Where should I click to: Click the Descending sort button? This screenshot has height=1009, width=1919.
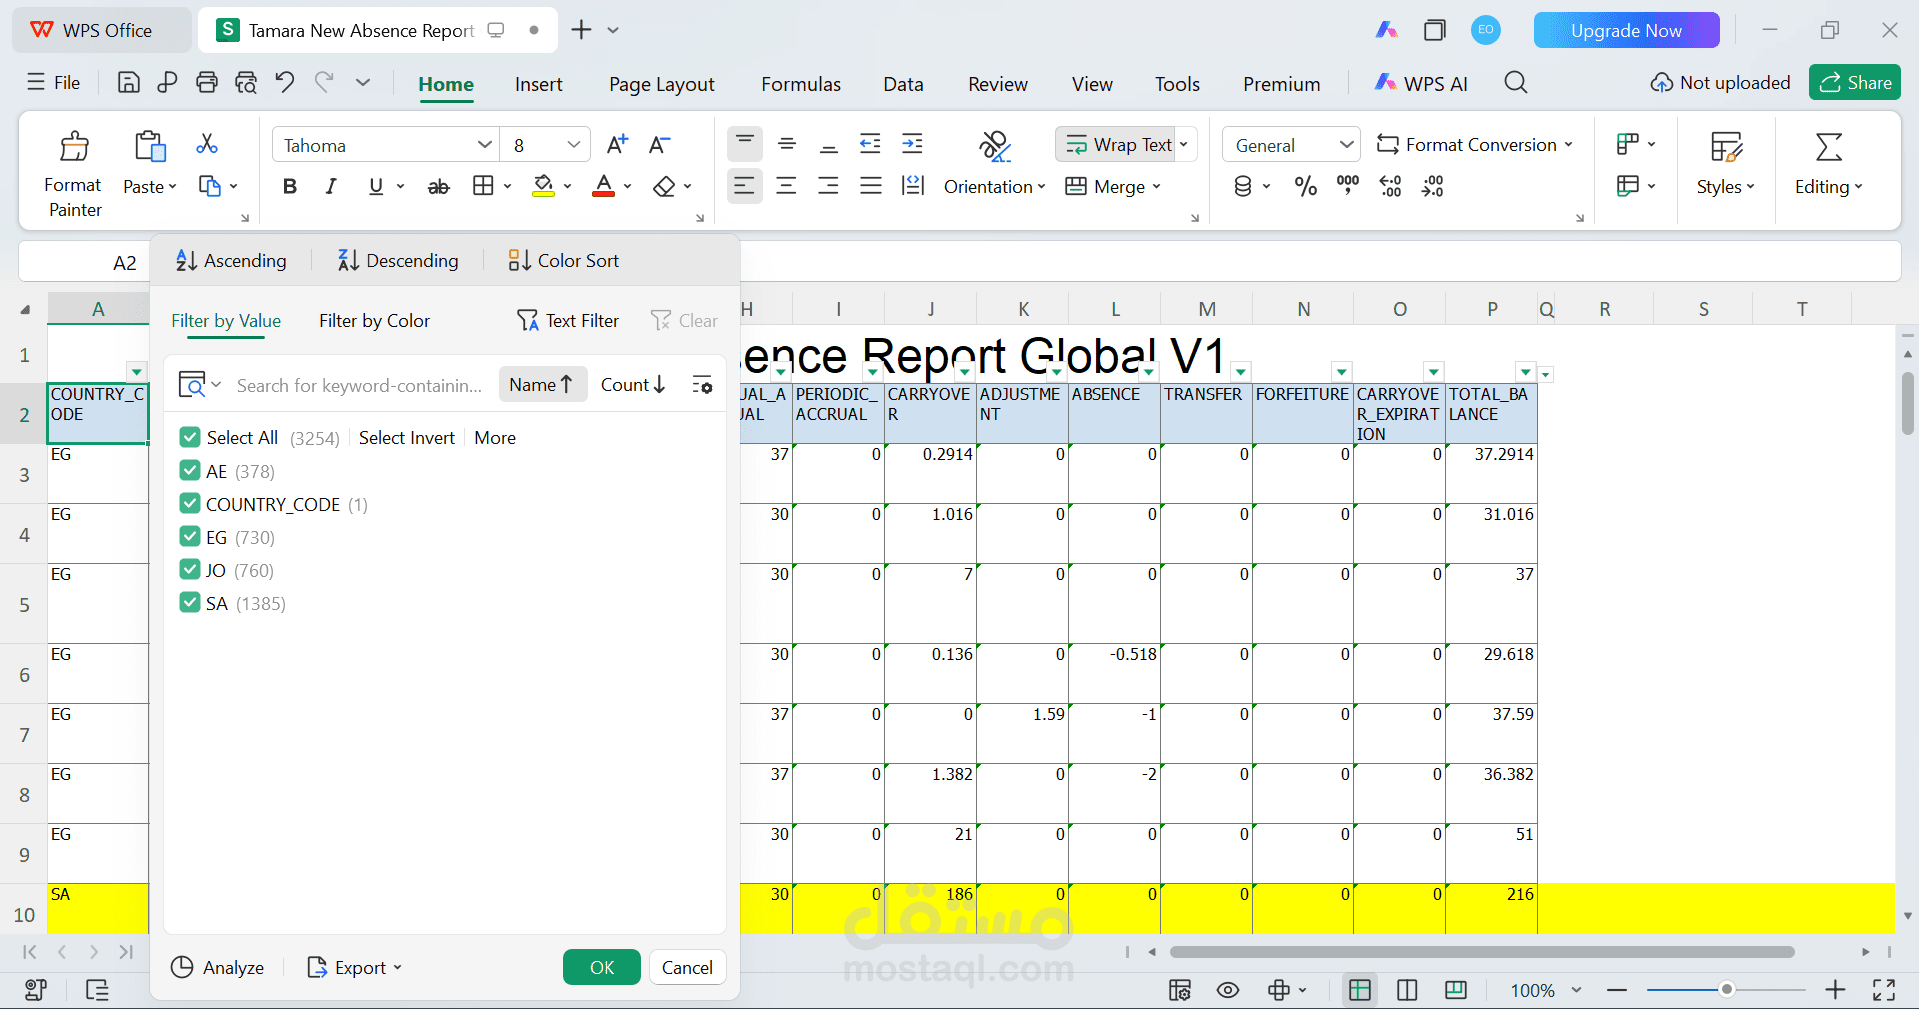tap(398, 261)
